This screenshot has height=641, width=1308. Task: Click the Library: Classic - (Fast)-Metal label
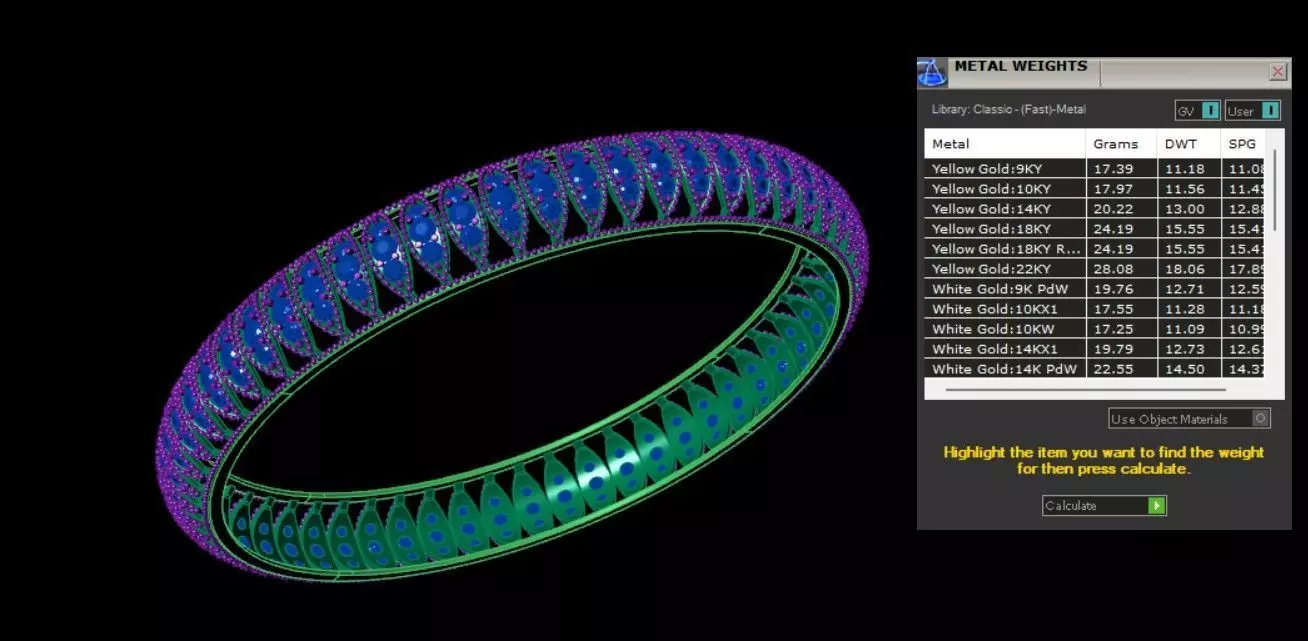(1008, 110)
